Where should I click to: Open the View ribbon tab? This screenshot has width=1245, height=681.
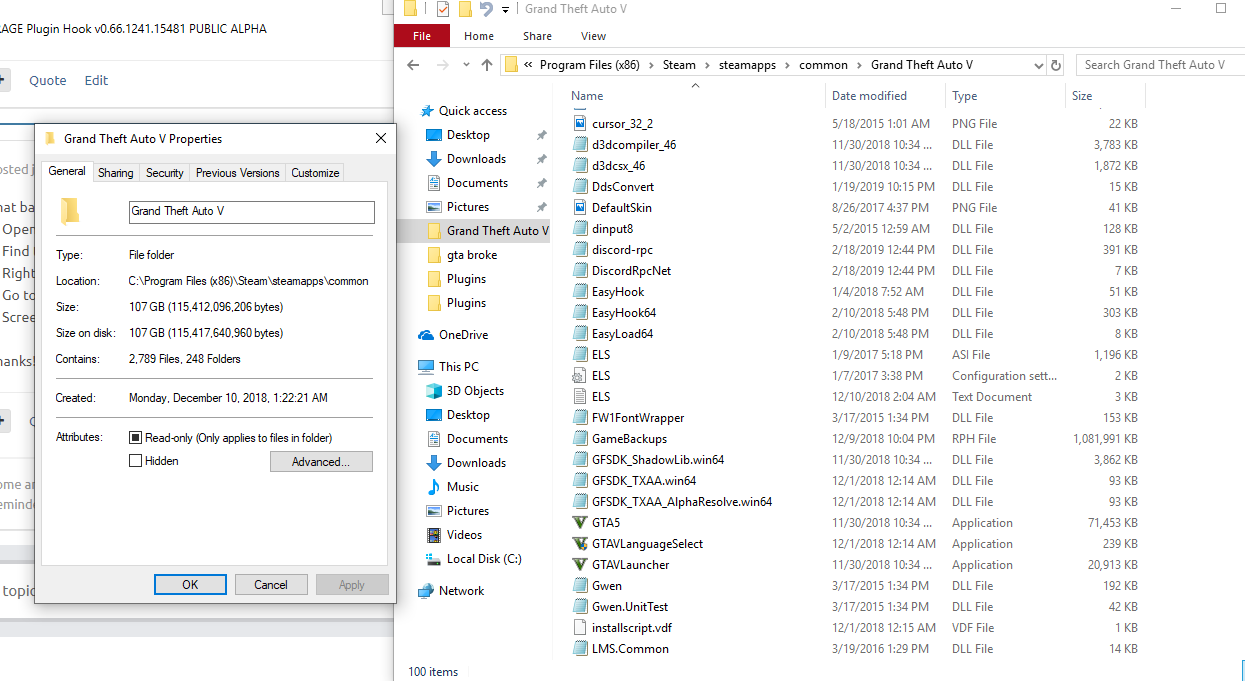pos(593,36)
